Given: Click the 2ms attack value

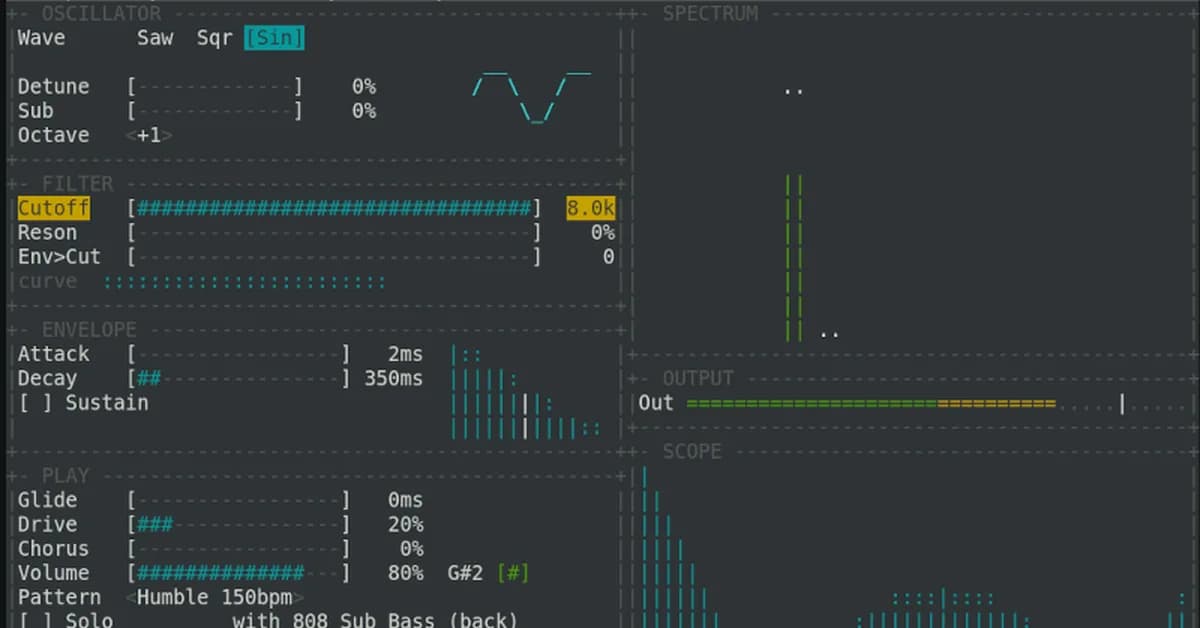Looking at the screenshot, I should pyautogui.click(x=405, y=354).
